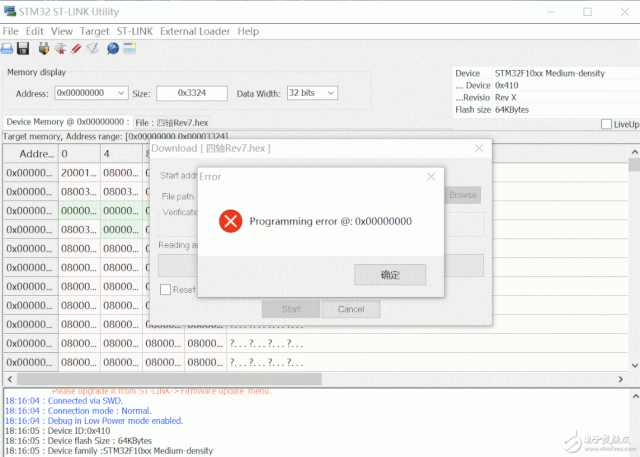The height and width of the screenshot is (457, 640).
Task: Click the Target memory address range text
Action: [x=116, y=136]
